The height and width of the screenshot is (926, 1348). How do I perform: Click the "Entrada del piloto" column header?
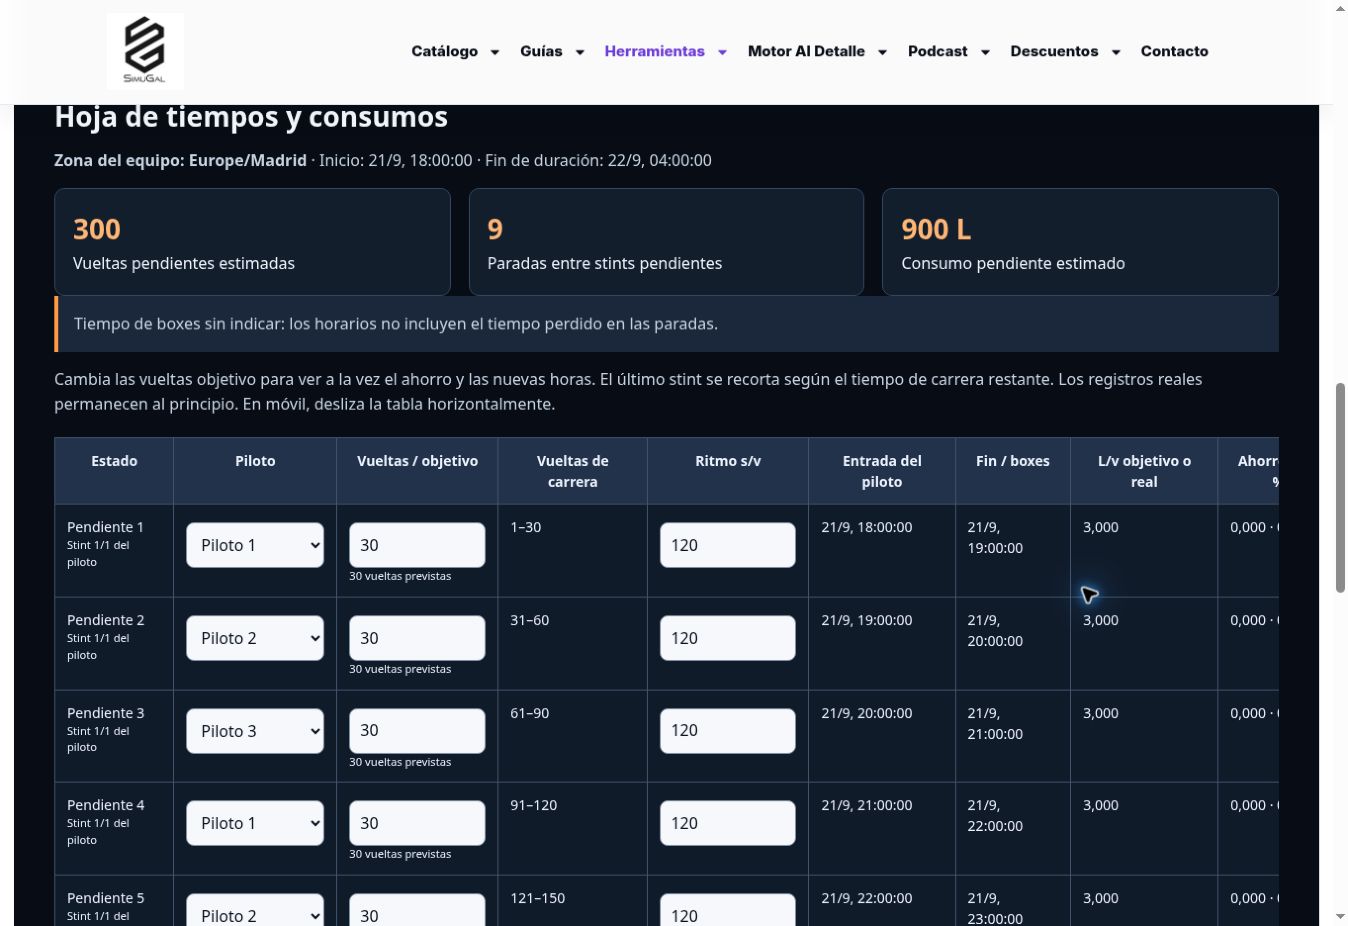[x=882, y=471]
